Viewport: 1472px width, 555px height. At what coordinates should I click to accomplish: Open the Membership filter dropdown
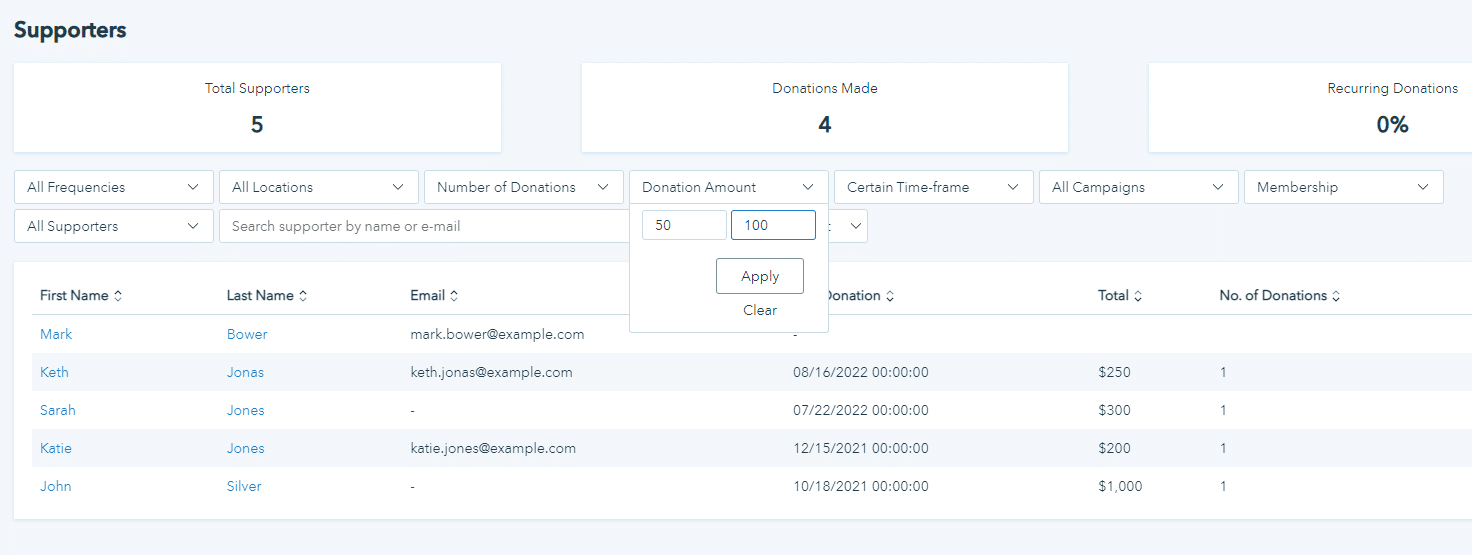pos(1344,187)
